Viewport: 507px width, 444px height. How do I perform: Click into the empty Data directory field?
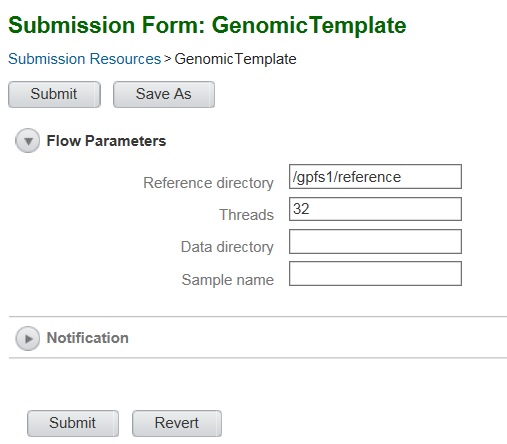point(375,241)
